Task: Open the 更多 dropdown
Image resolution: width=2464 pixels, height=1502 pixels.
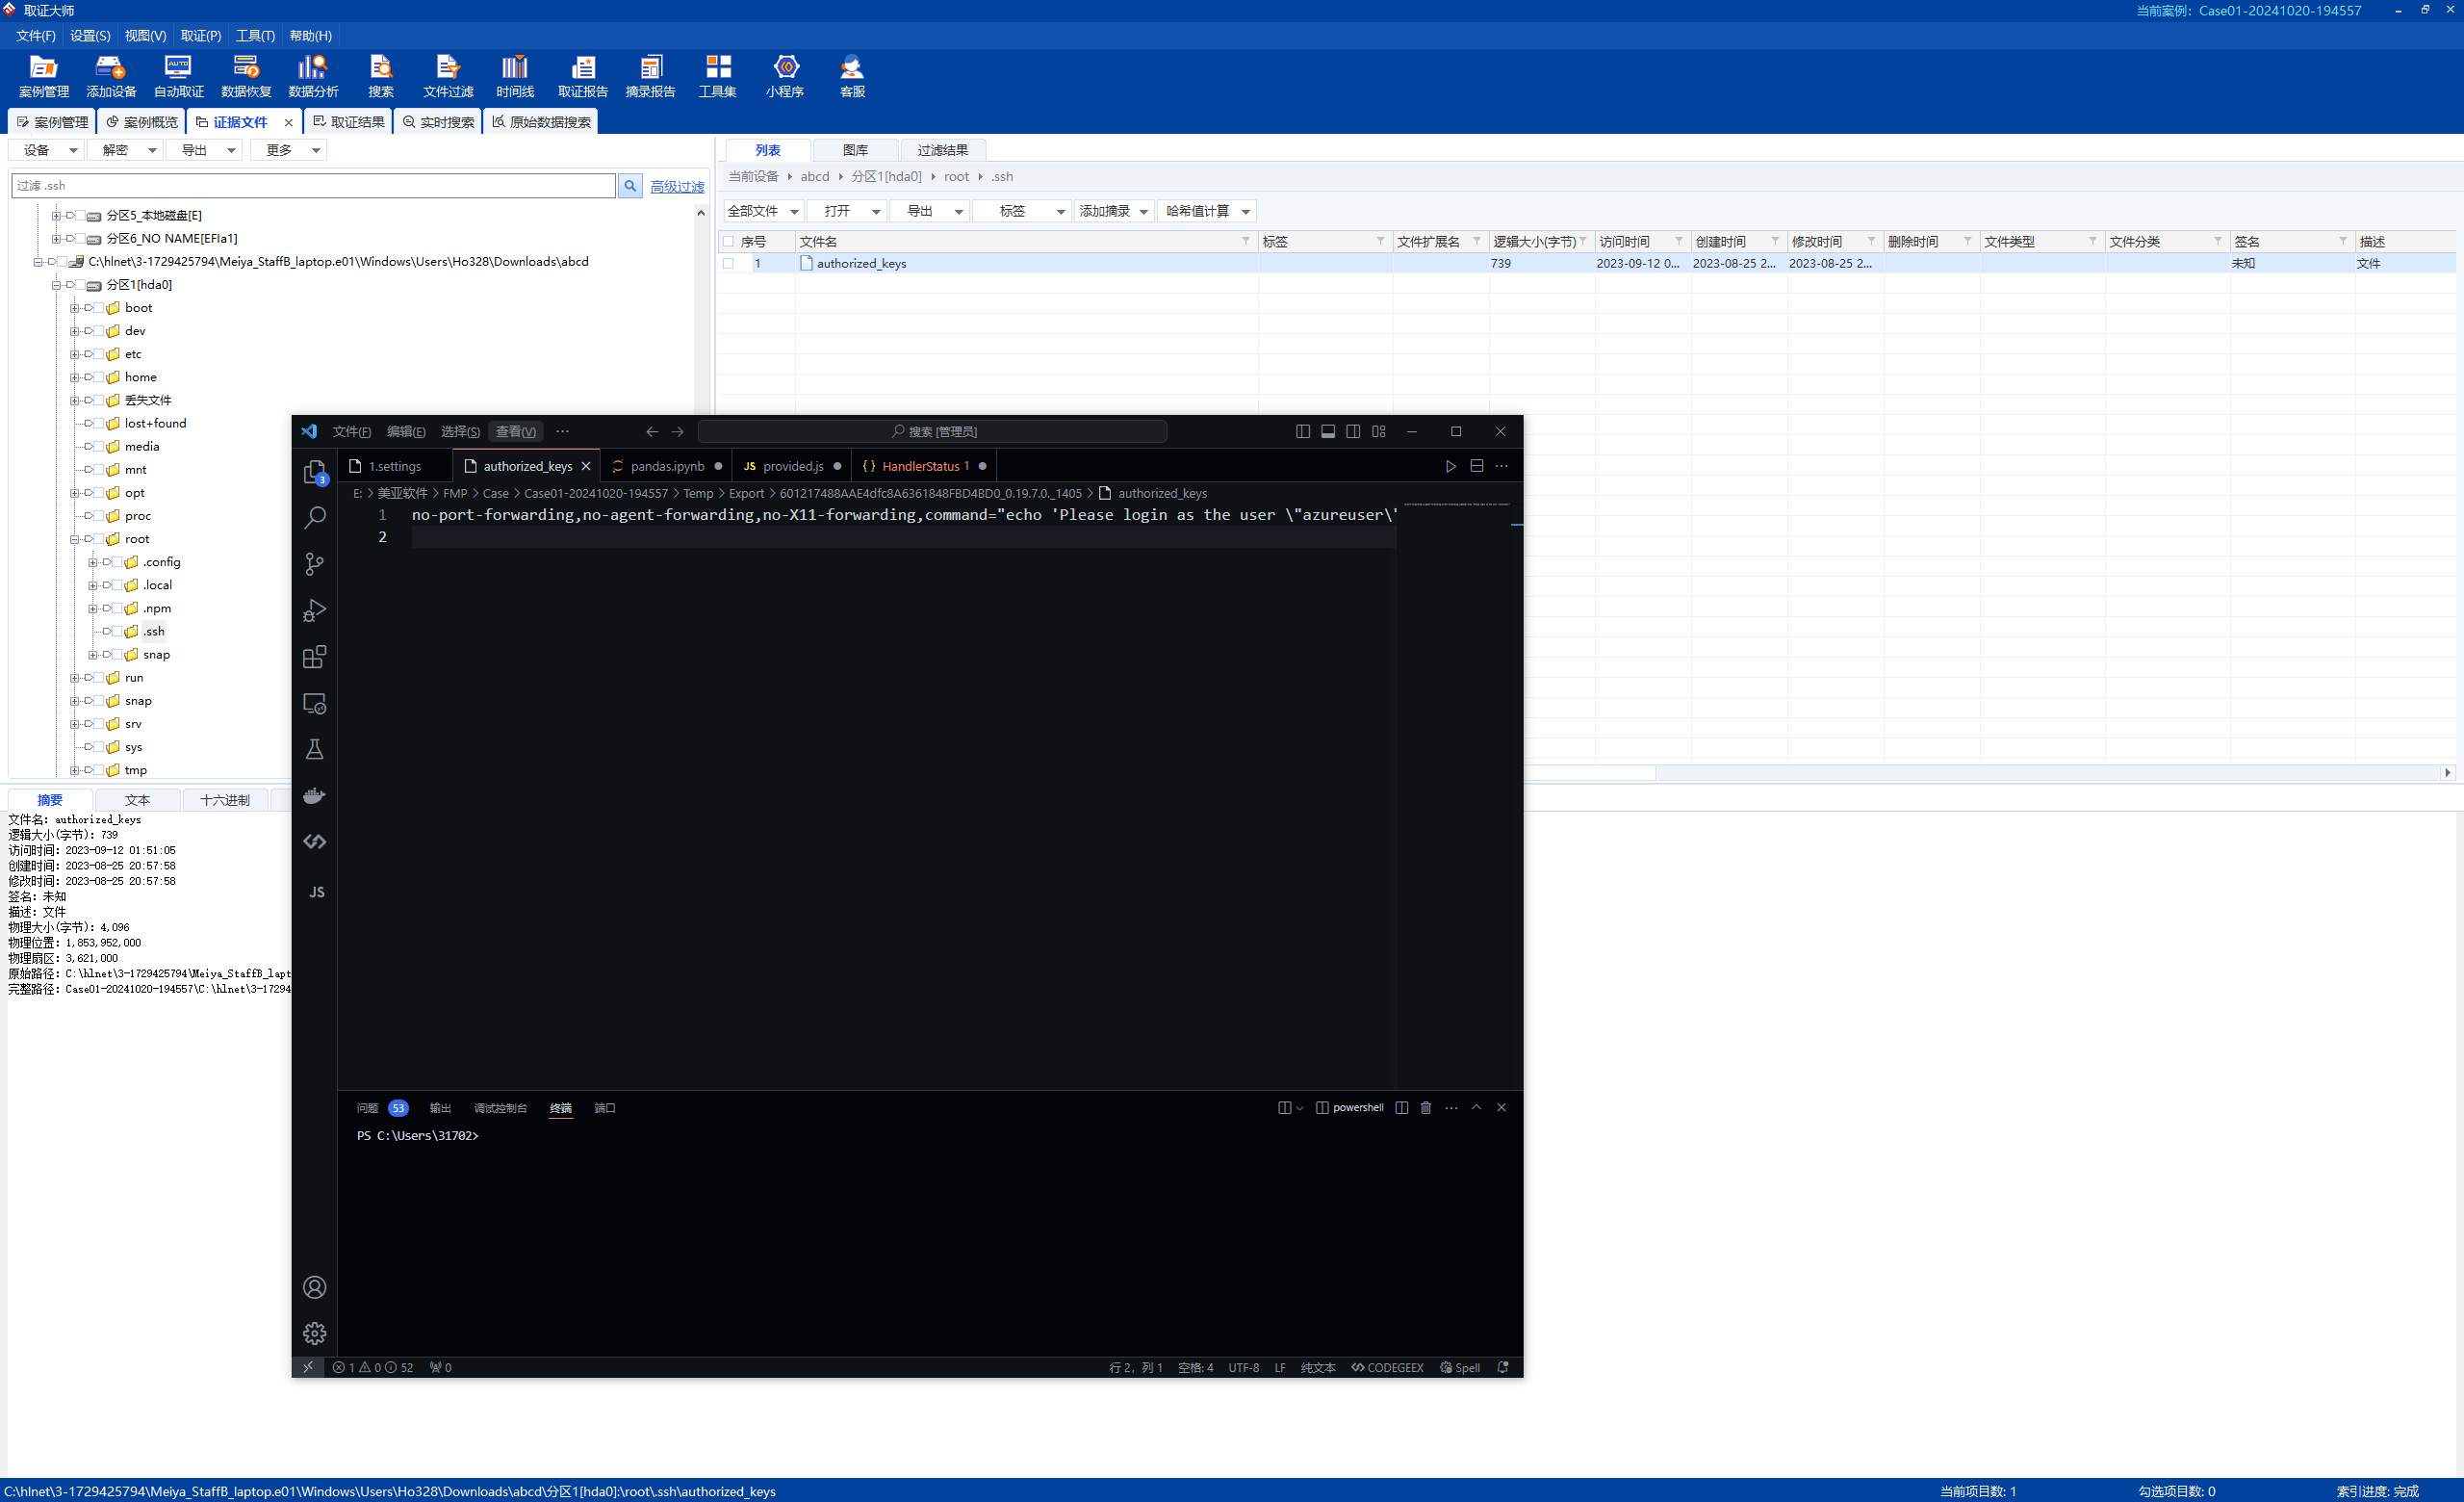Action: 289,150
